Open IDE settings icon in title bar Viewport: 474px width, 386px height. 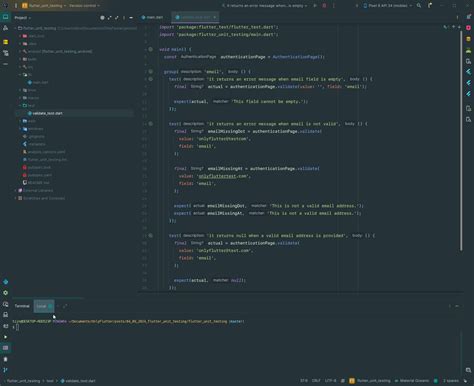(x=430, y=6)
